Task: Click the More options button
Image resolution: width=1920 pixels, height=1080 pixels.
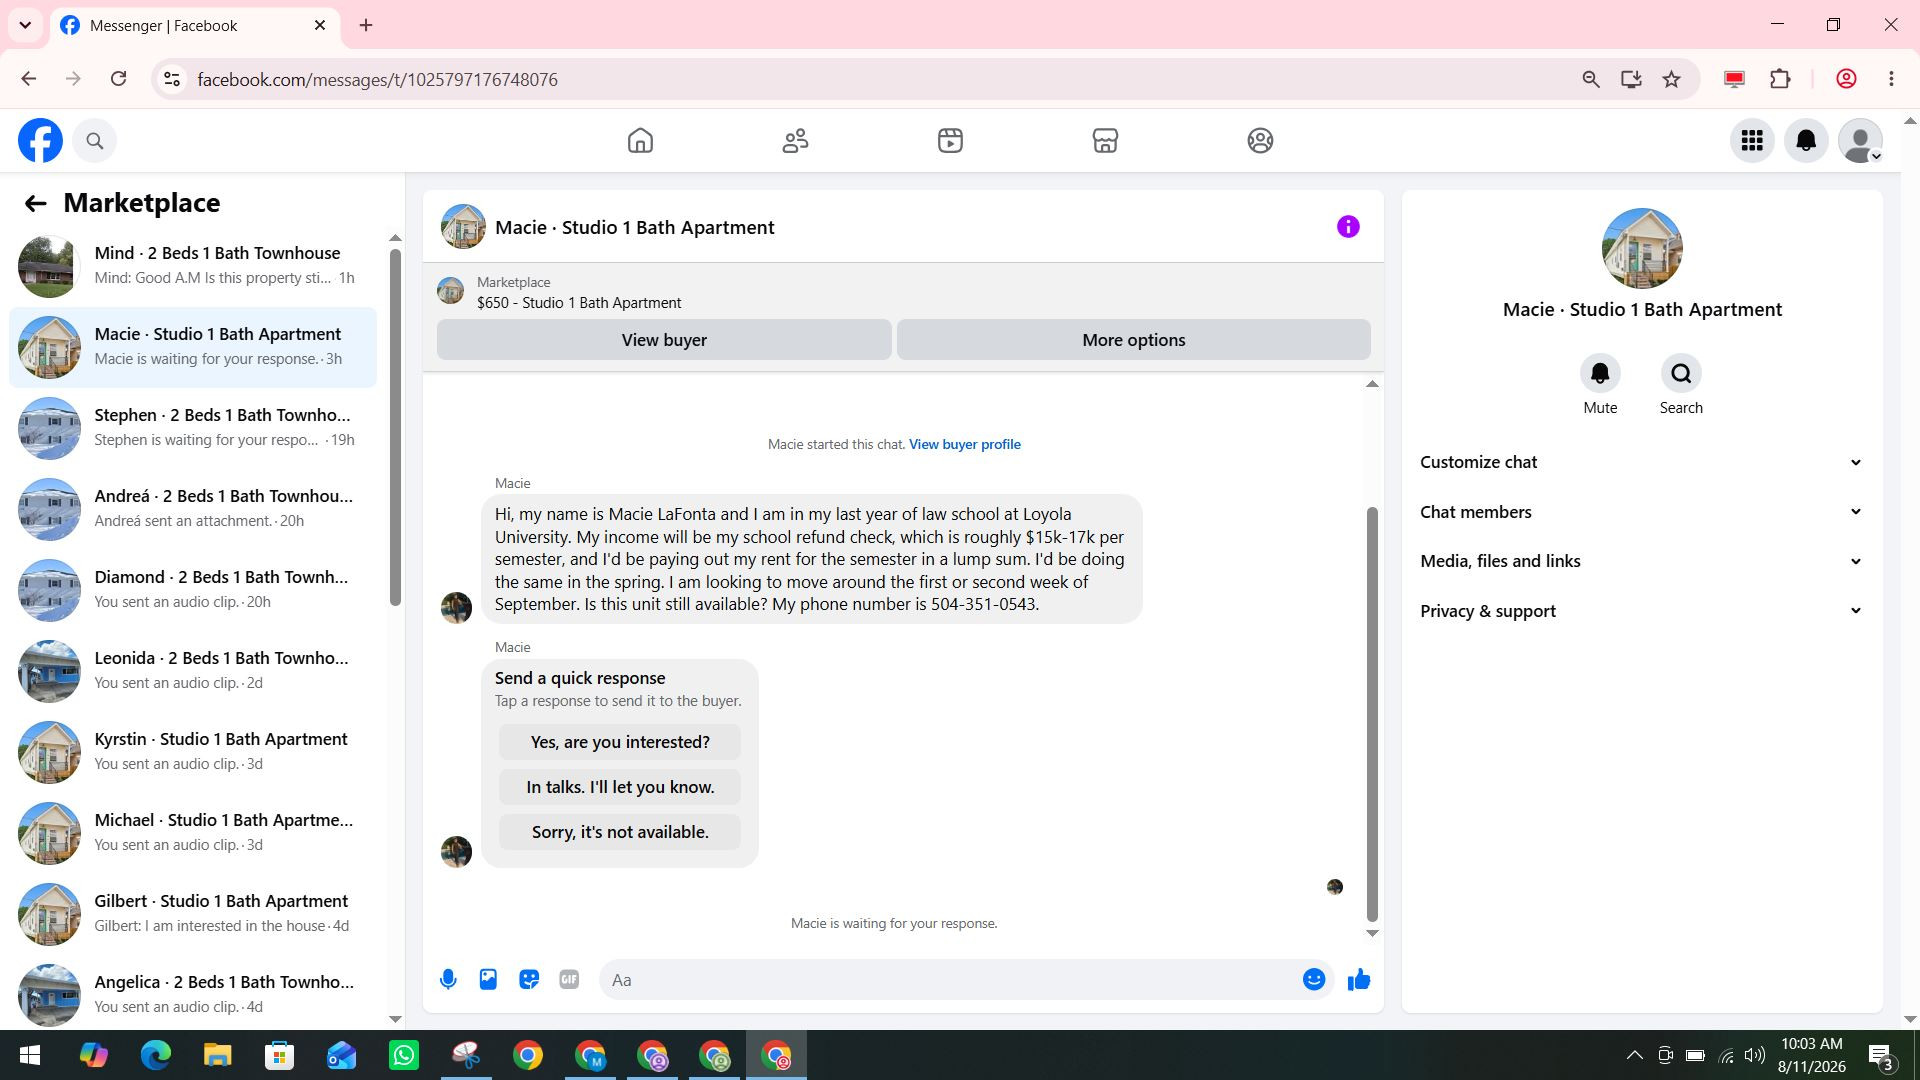Action: 1134,340
